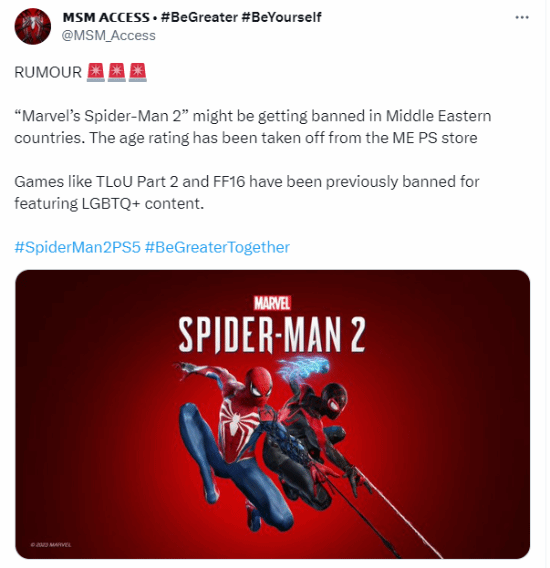Click the @MSM_Access handle
This screenshot has height=568, width=550.
(x=109, y=36)
